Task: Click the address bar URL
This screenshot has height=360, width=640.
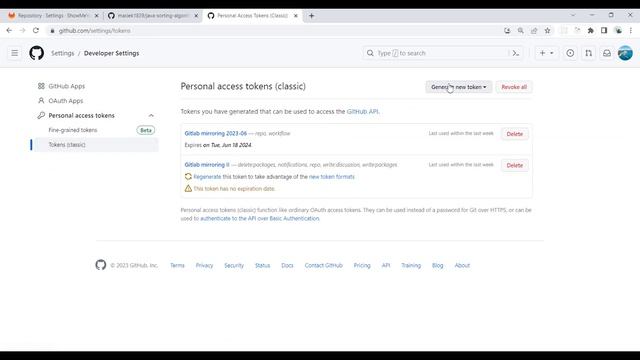Action: [x=94, y=31]
